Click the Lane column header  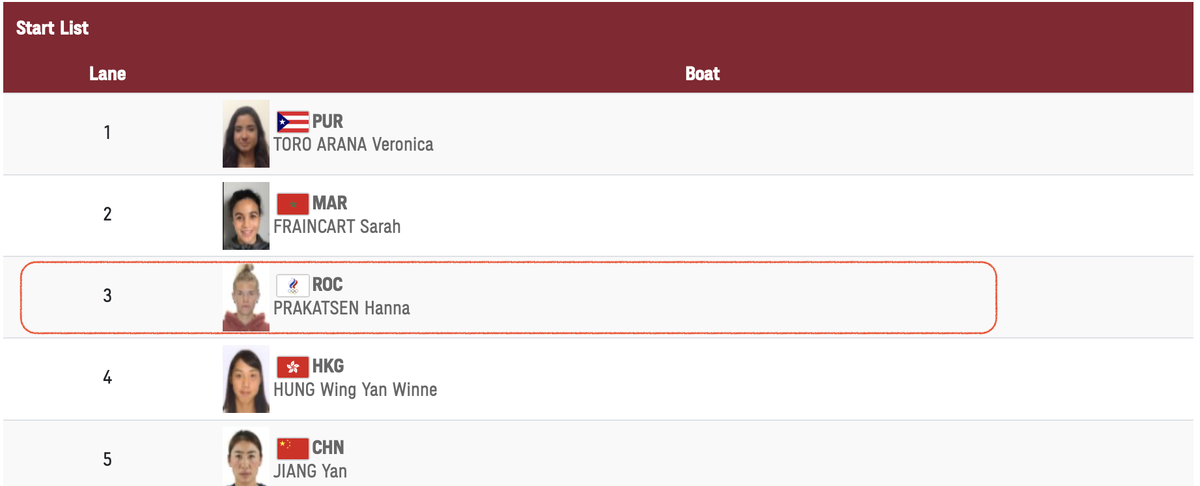coord(107,74)
